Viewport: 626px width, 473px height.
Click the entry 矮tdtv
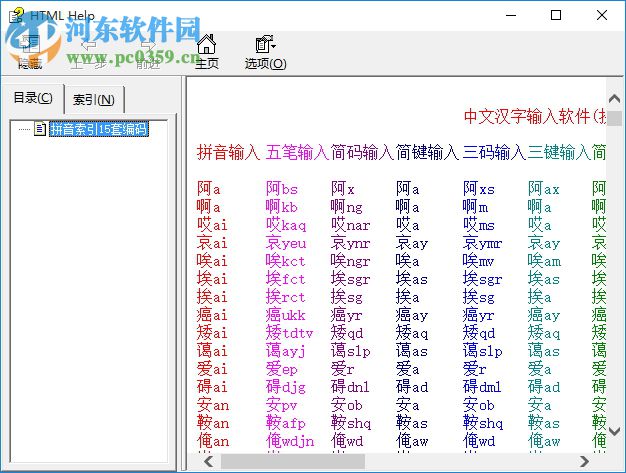point(290,332)
